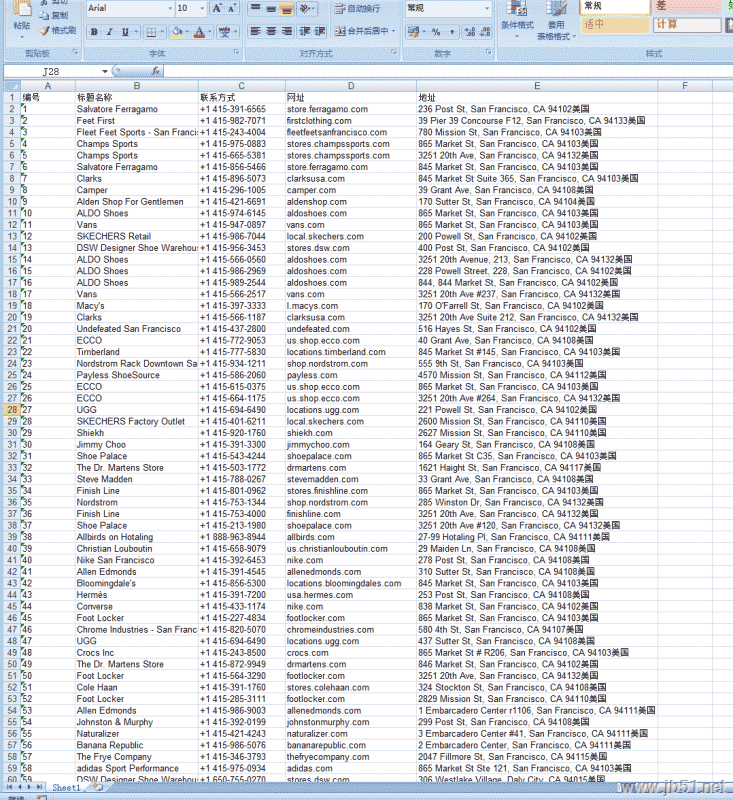Go to the last sheet navigation arrow
733x800 pixels.
coord(40,788)
